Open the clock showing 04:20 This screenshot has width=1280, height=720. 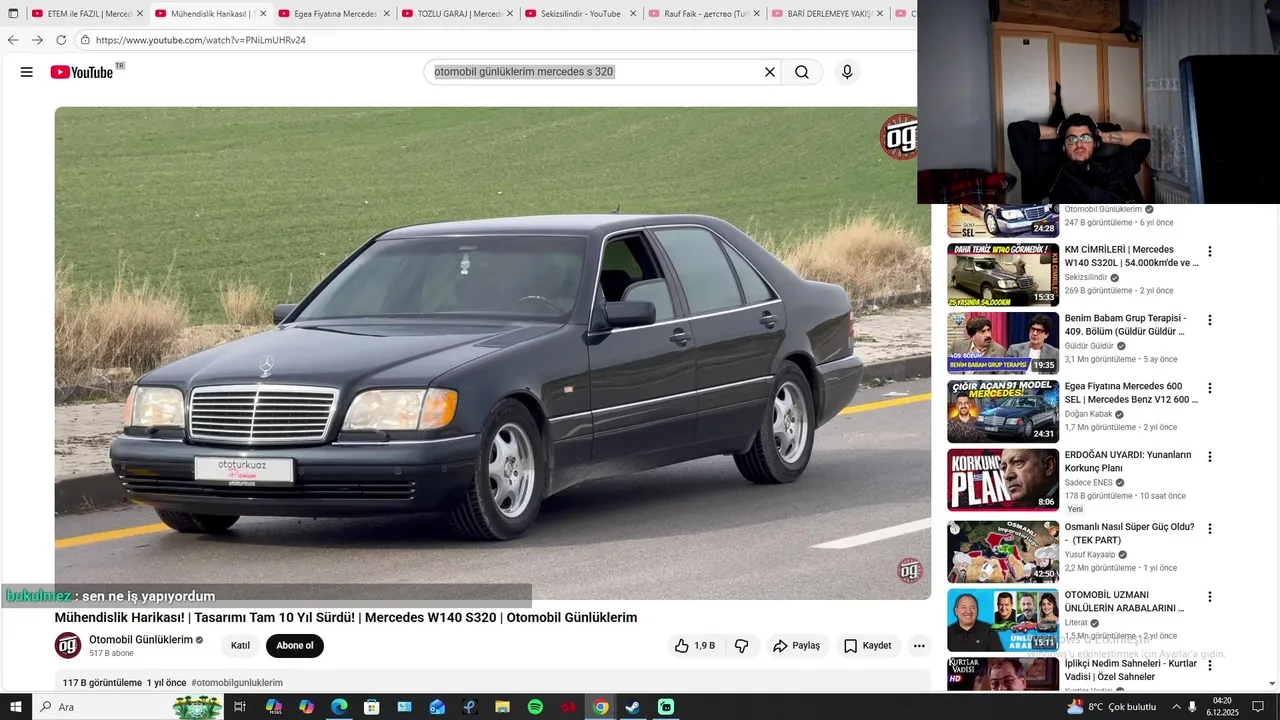click(1222, 707)
